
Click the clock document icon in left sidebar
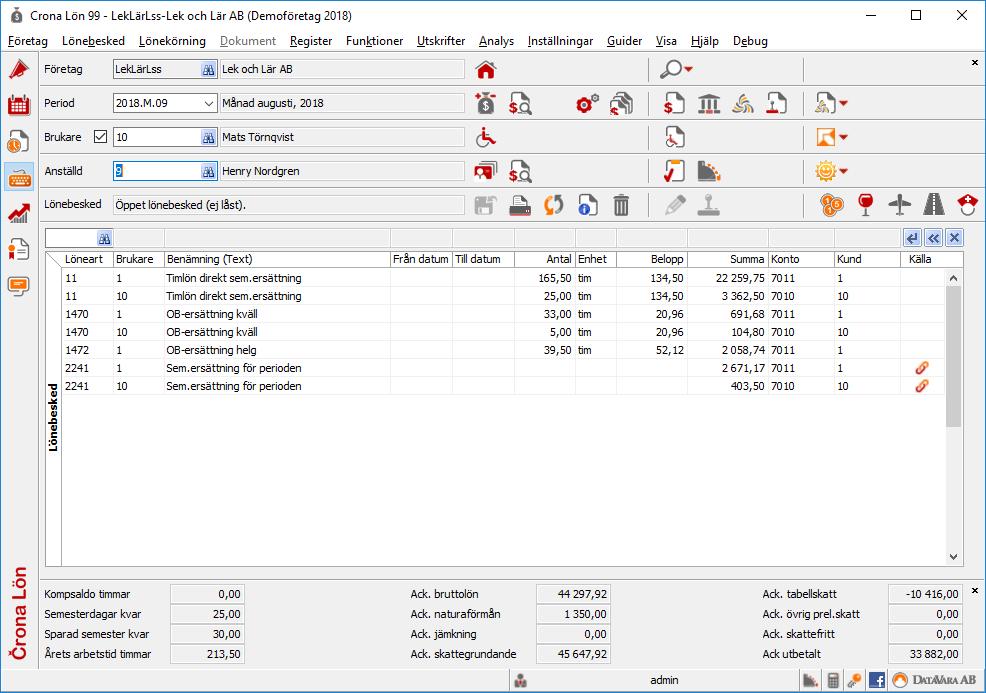(19, 141)
